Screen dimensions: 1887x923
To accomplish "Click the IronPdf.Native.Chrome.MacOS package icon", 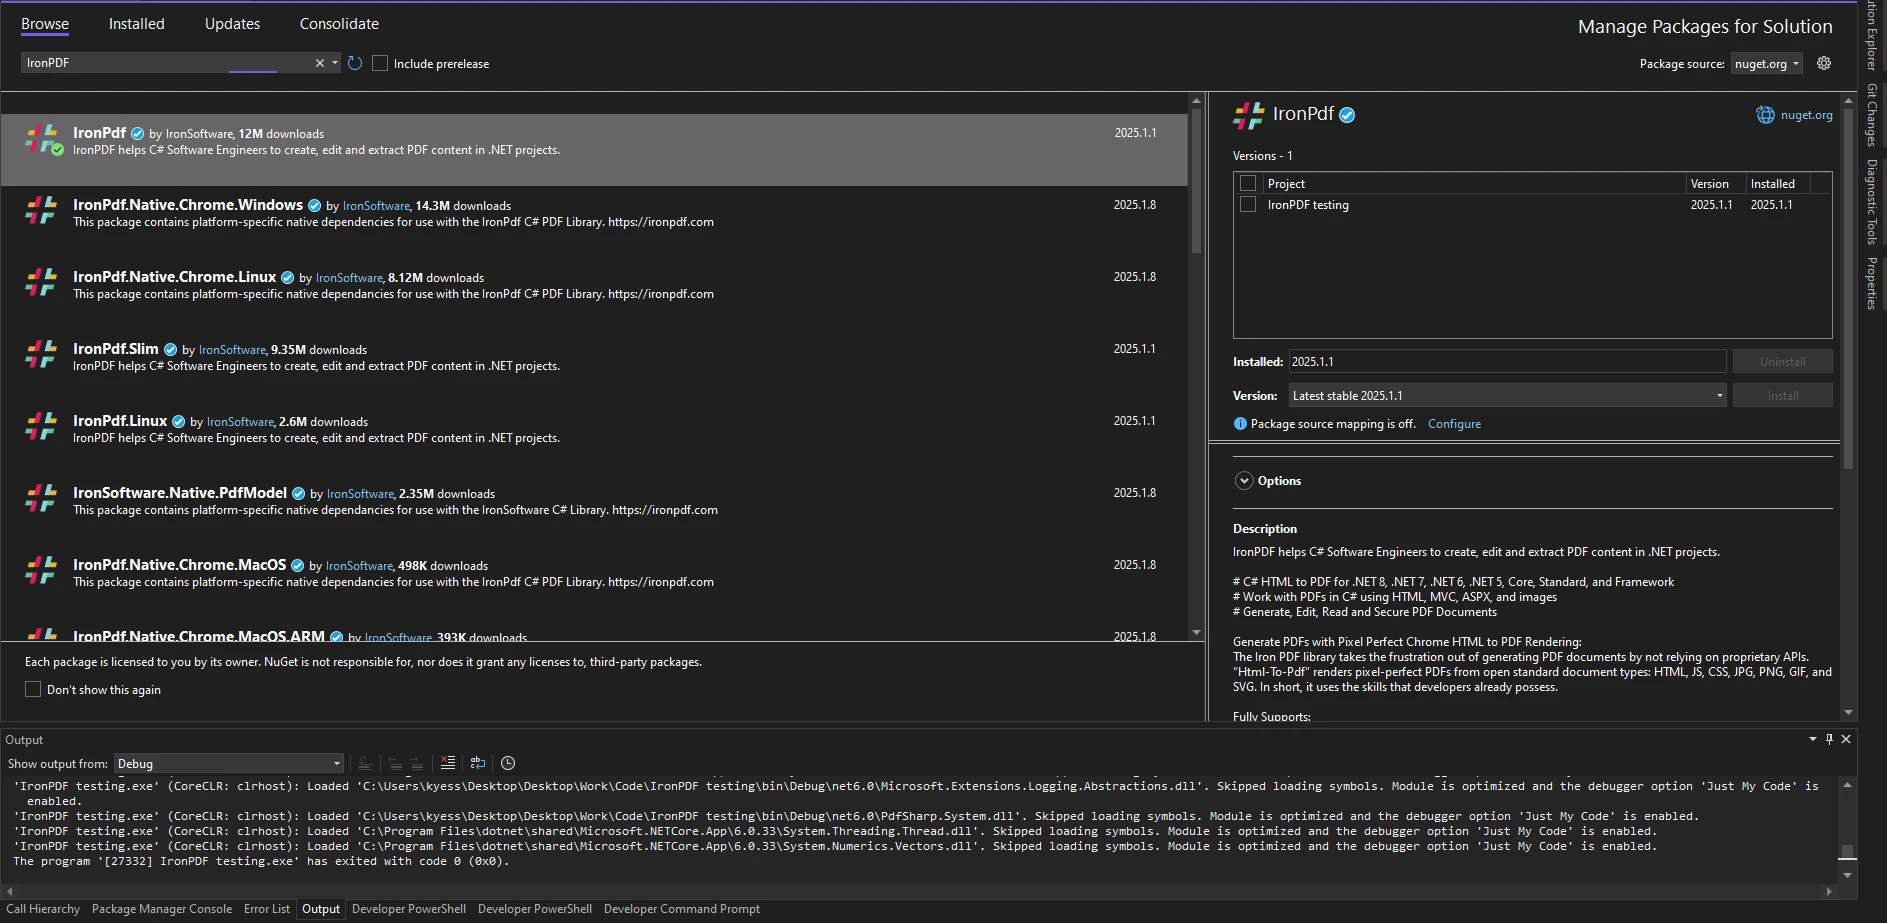I will [41, 570].
